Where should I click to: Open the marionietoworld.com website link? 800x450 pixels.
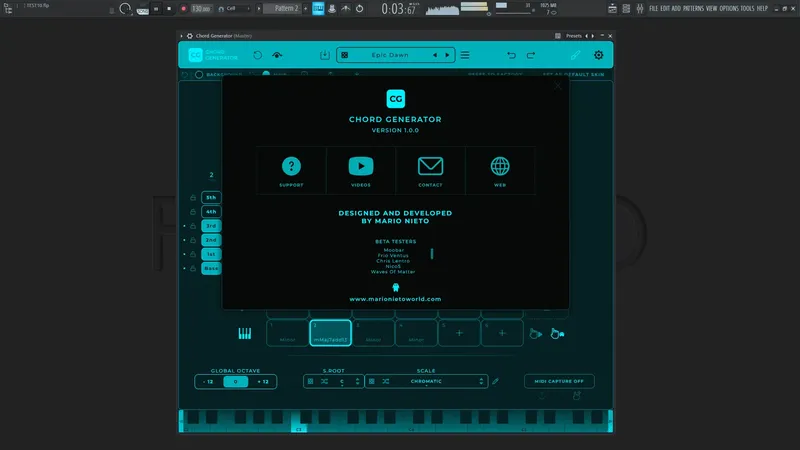pyautogui.click(x=395, y=299)
